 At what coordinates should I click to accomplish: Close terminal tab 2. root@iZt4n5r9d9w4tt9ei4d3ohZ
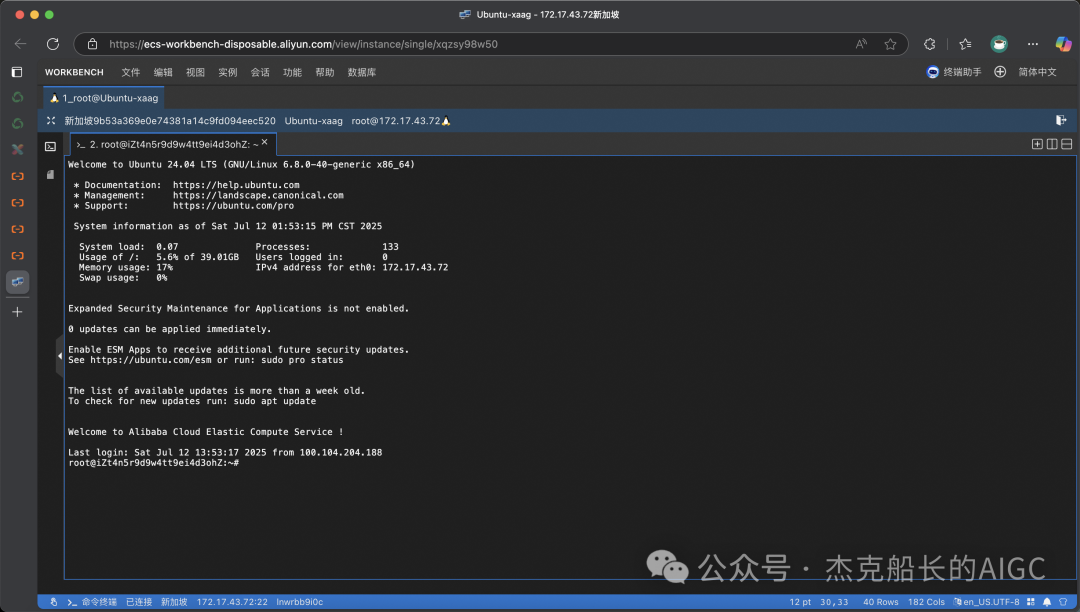click(264, 142)
